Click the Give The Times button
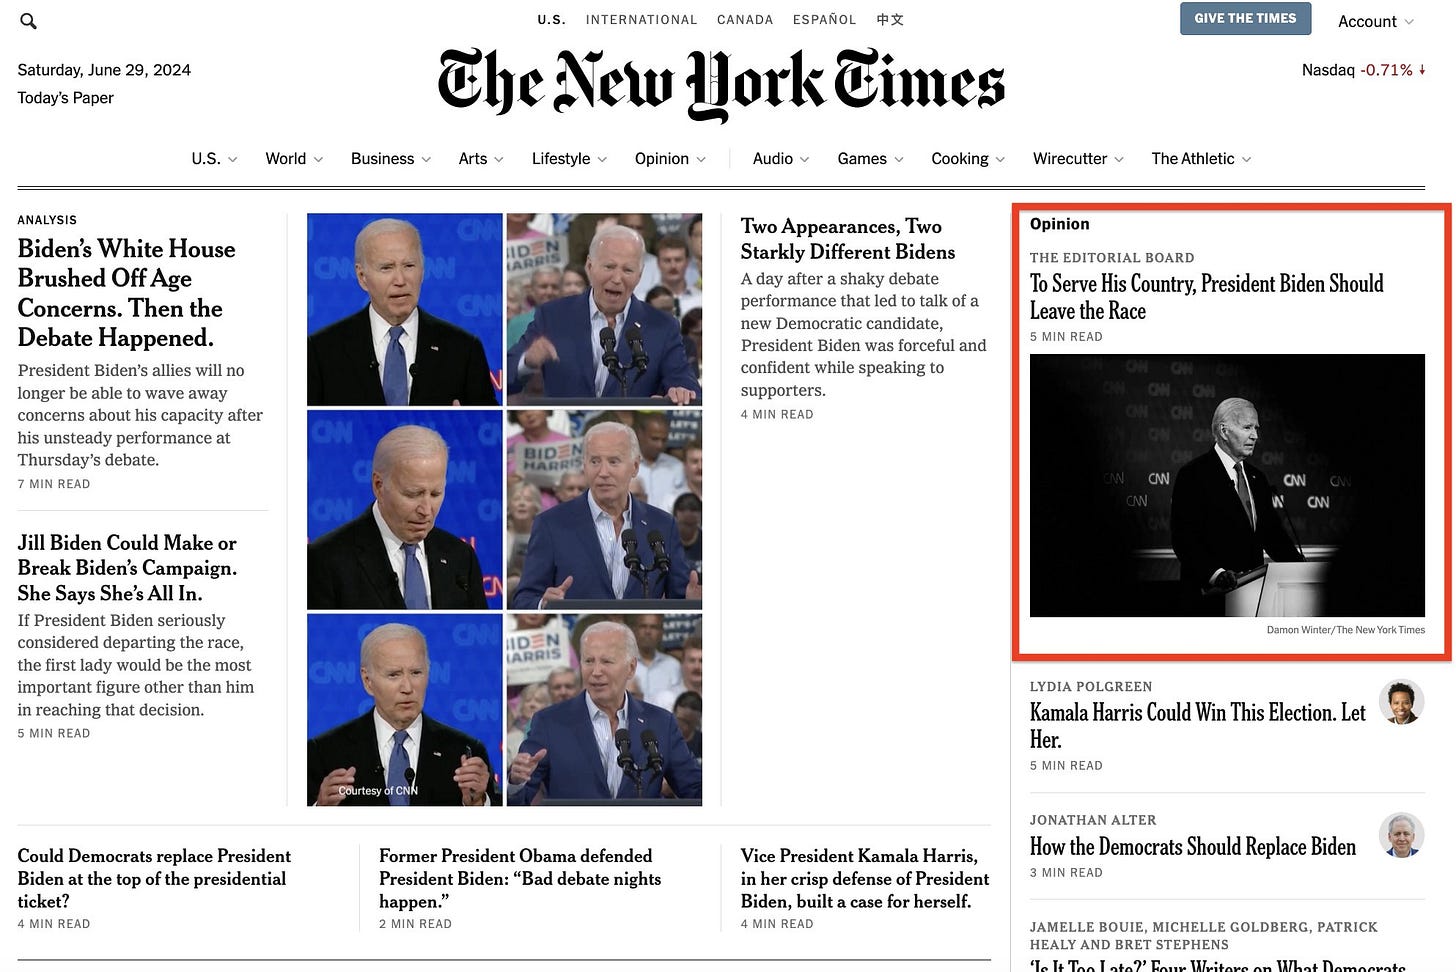Image resolution: width=1456 pixels, height=972 pixels. coord(1245,19)
